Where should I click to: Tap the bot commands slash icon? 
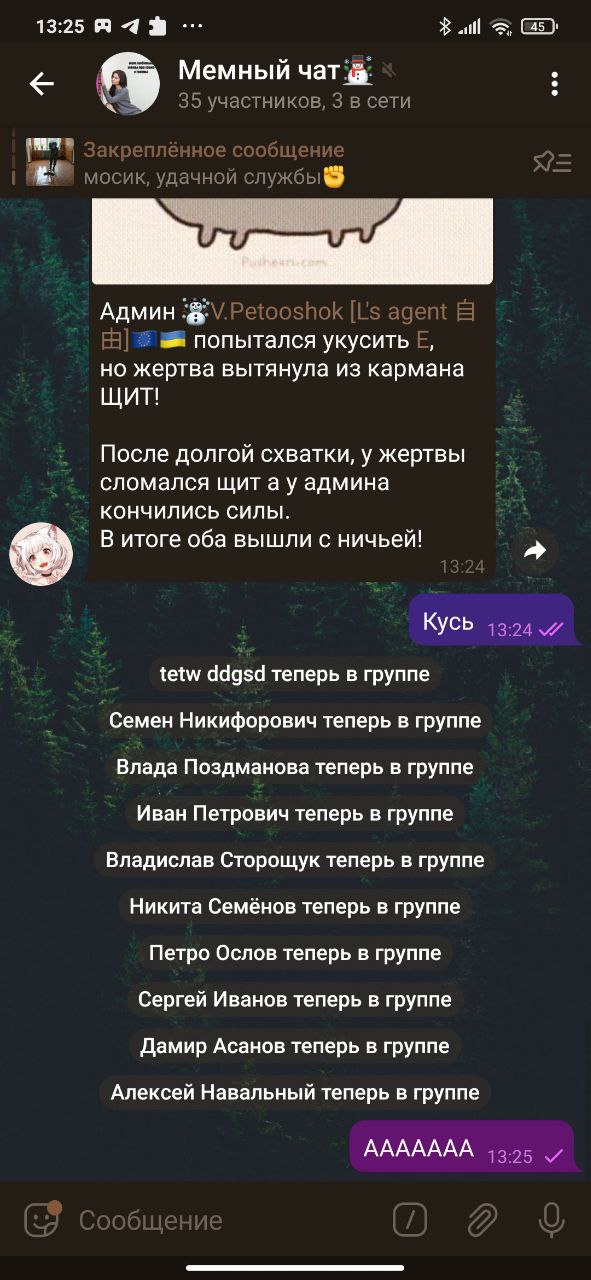pos(410,1219)
